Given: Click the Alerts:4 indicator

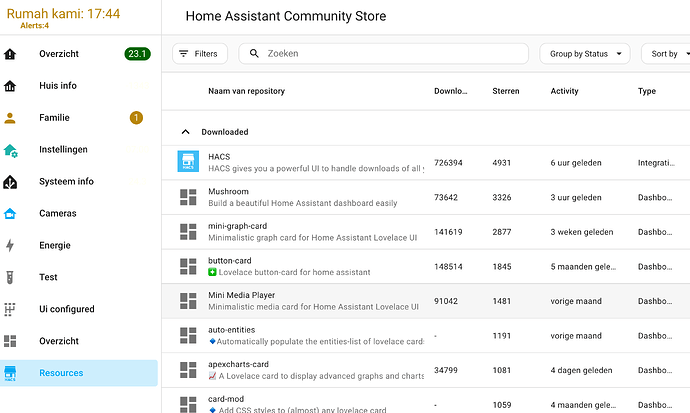Looking at the screenshot, I should 34,26.
